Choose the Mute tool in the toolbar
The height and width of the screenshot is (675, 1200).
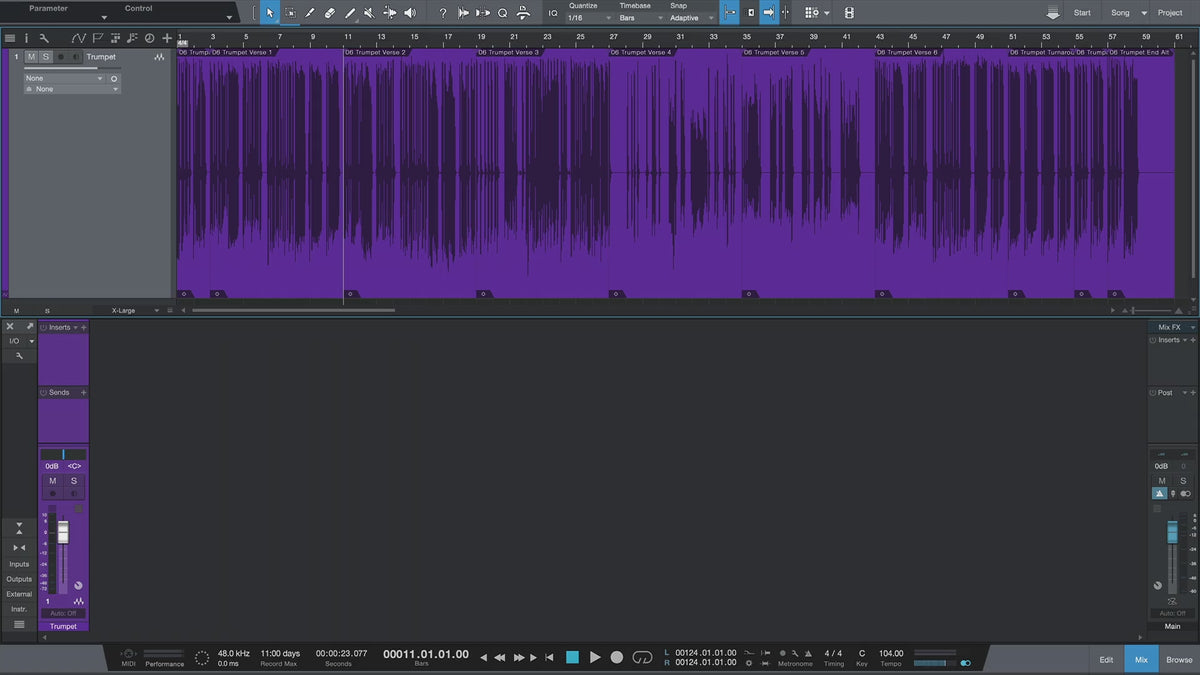369,13
